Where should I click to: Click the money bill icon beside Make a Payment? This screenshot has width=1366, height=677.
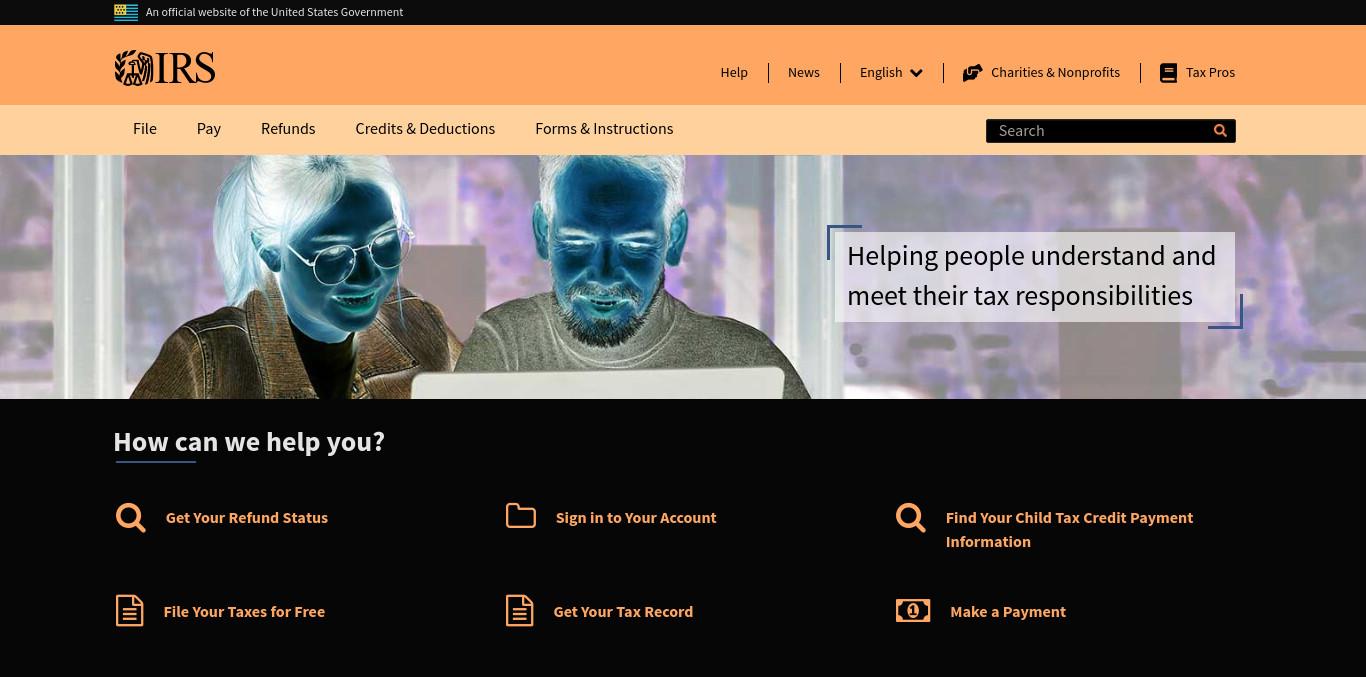pos(913,610)
